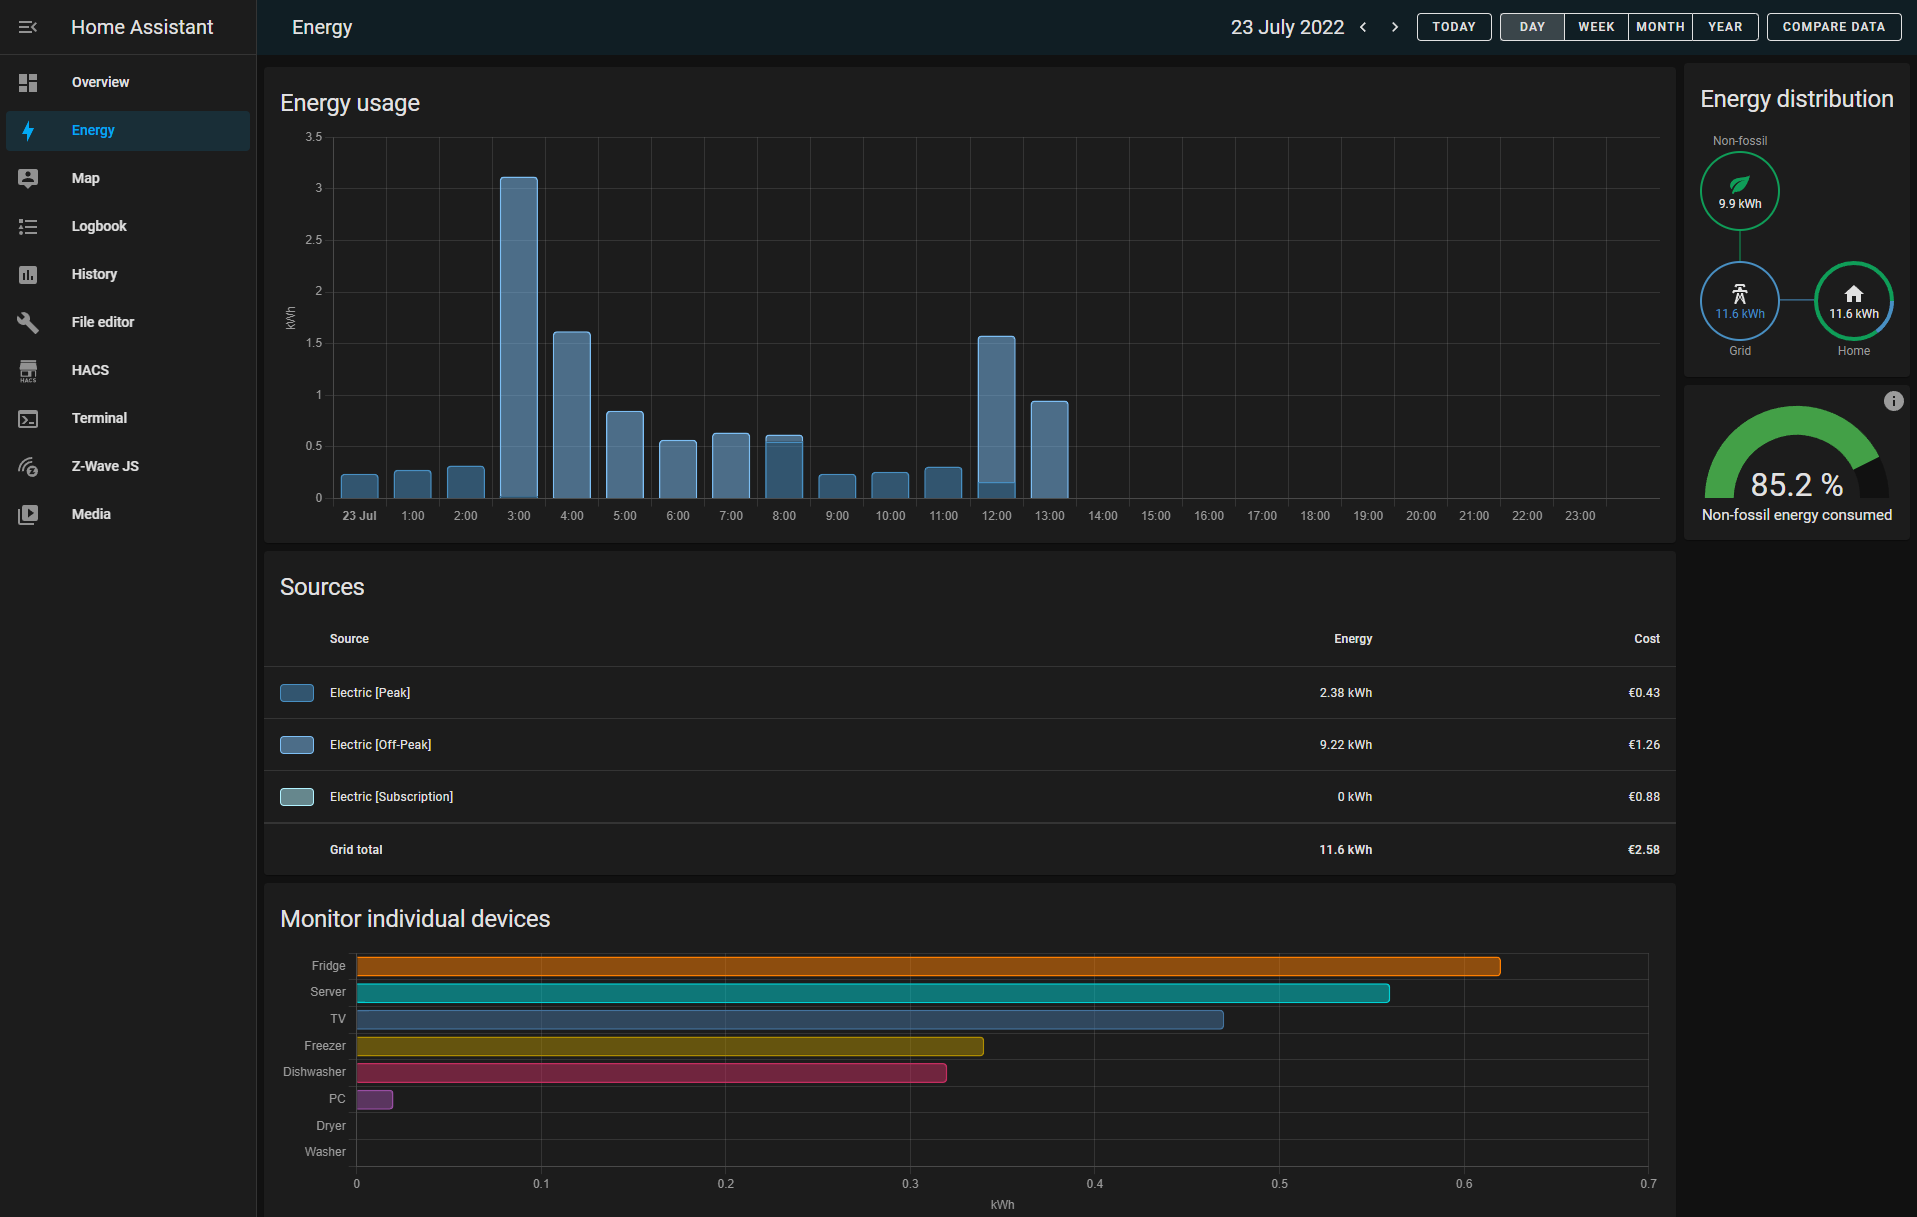Switch to the WEEK view tab
Screen dimensions: 1917x1217
tap(1595, 27)
